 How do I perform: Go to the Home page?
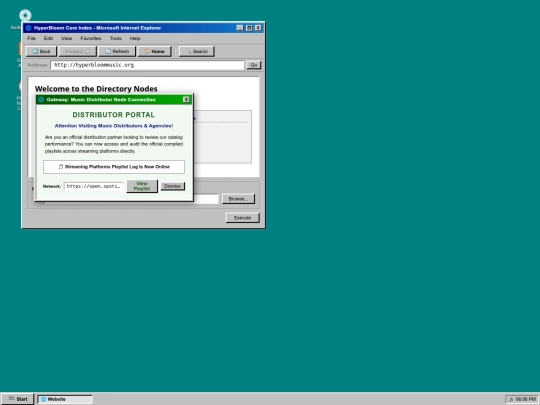(x=154, y=51)
